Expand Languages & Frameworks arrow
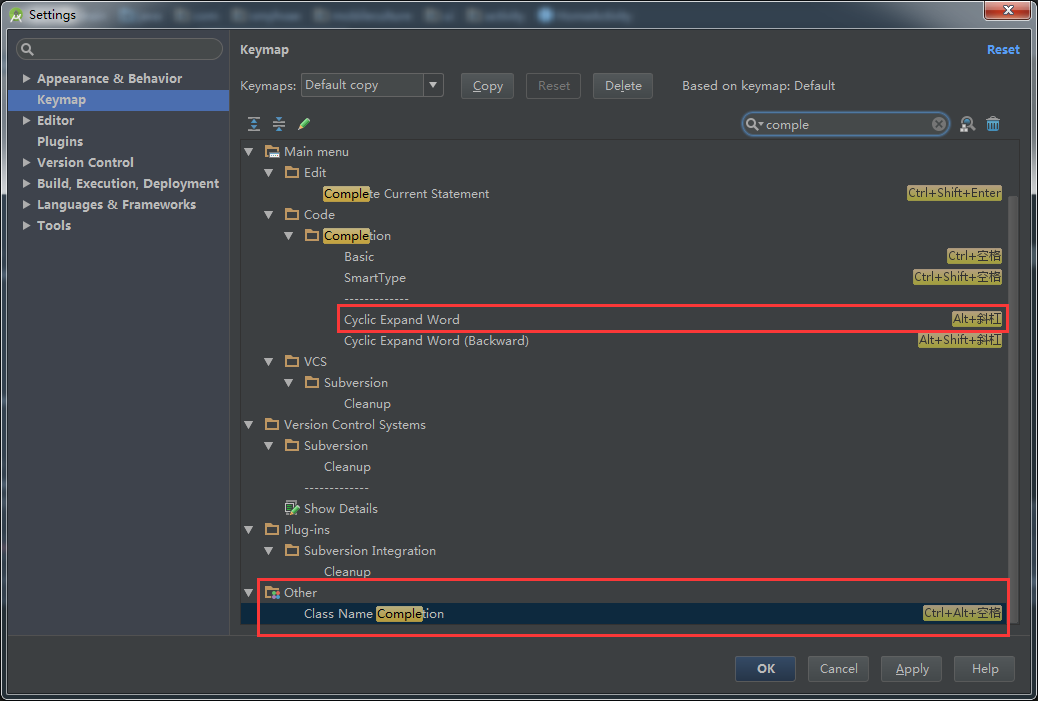The image size is (1038, 701). click(x=26, y=205)
